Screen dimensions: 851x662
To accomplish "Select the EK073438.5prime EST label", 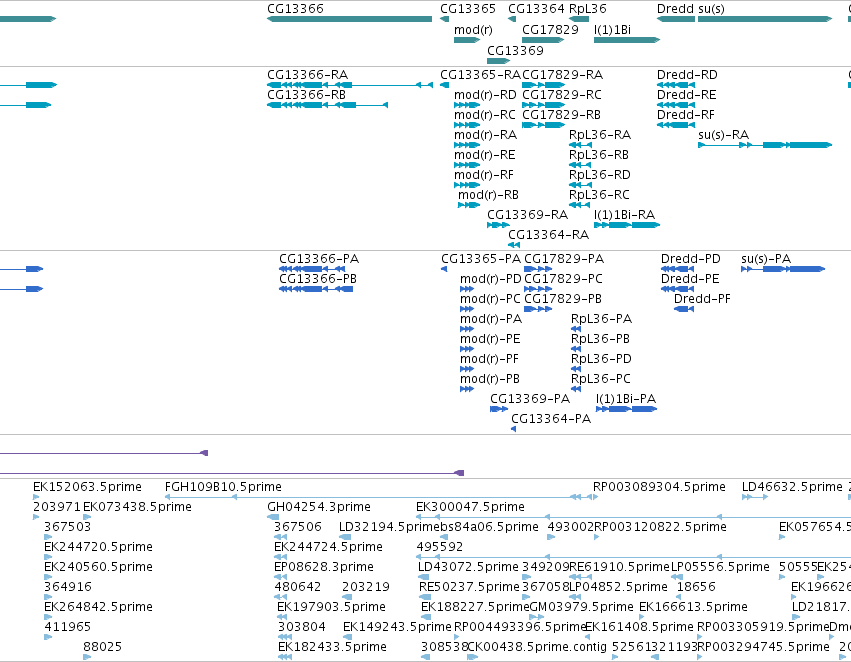I will tap(137, 507).
